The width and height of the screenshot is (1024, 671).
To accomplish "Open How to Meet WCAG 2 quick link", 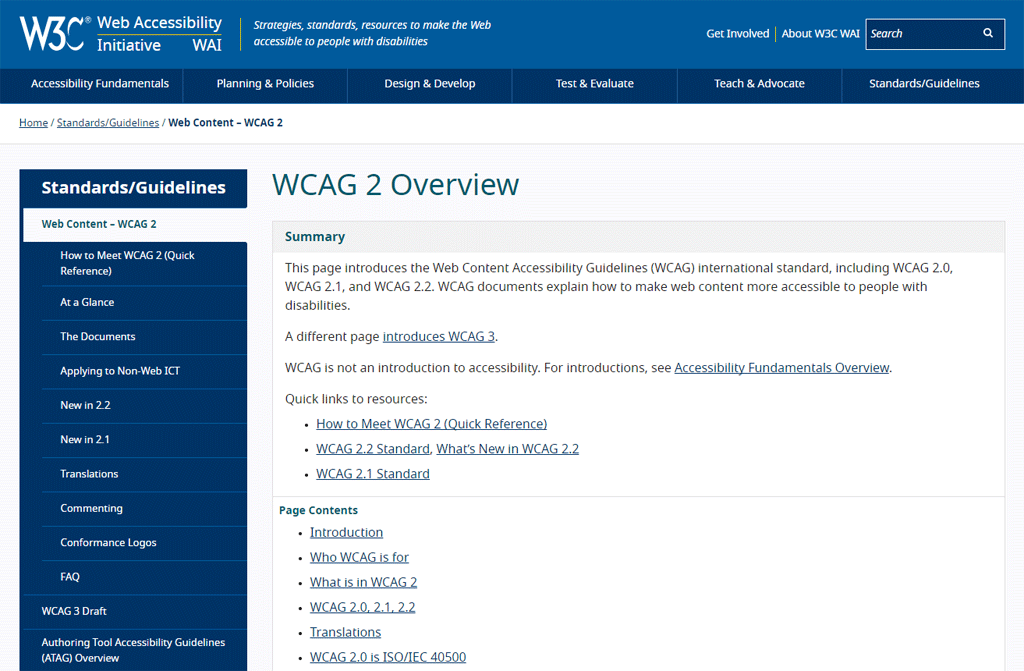I will click(431, 424).
